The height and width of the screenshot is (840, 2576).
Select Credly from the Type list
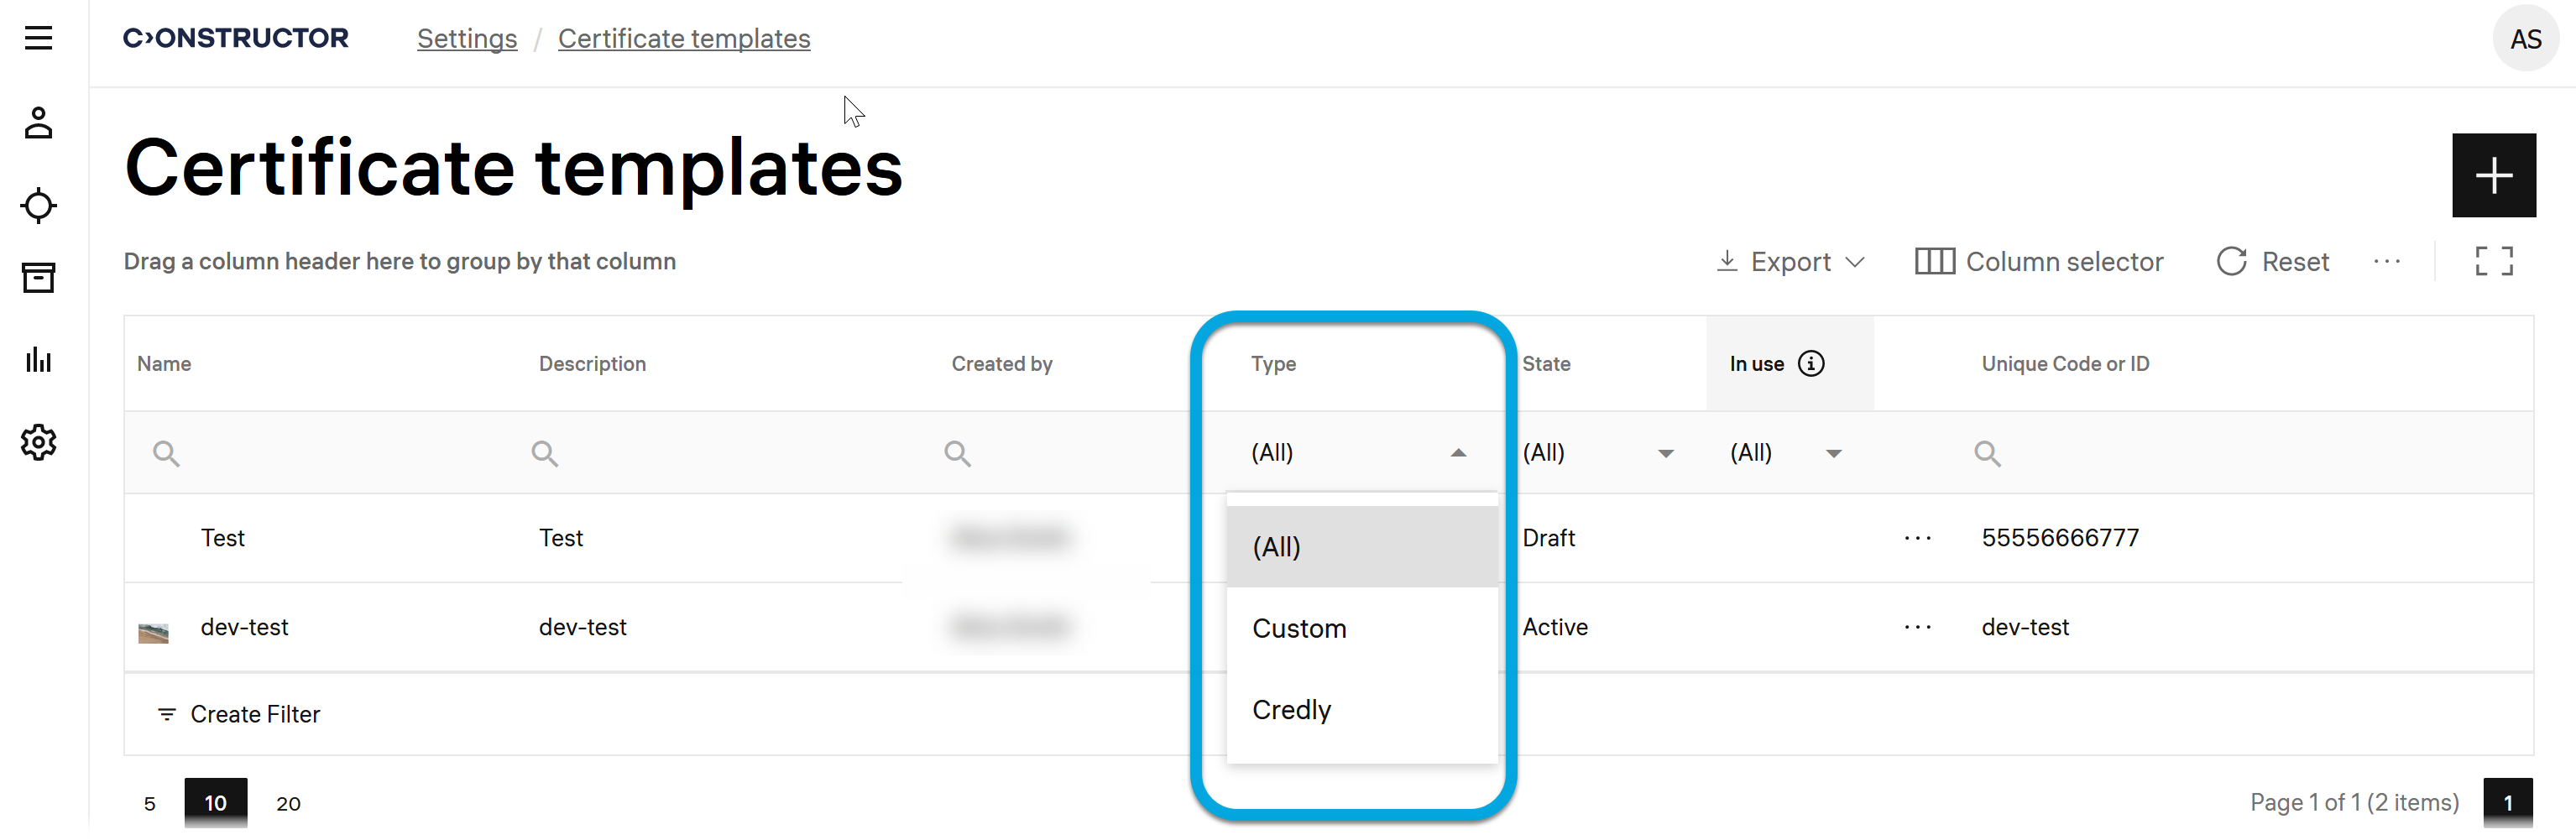[x=1291, y=710]
